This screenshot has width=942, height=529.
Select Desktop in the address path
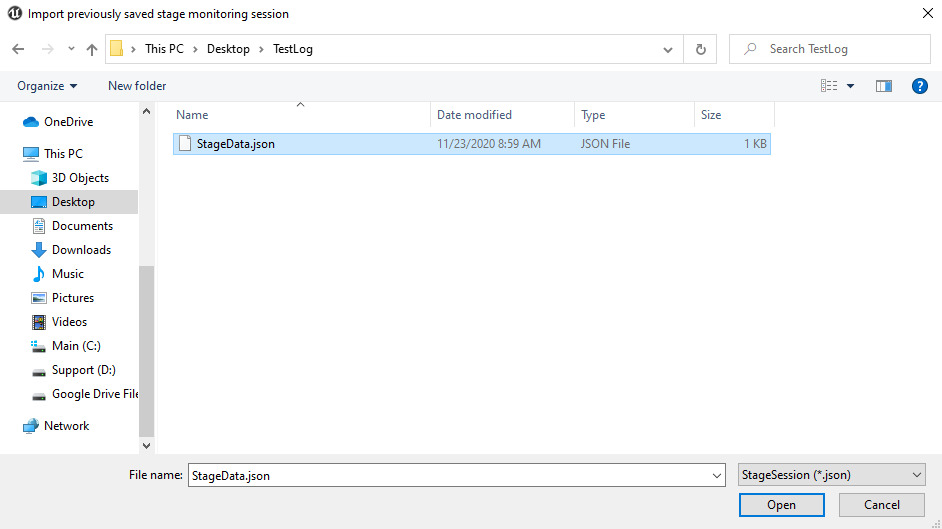228,49
